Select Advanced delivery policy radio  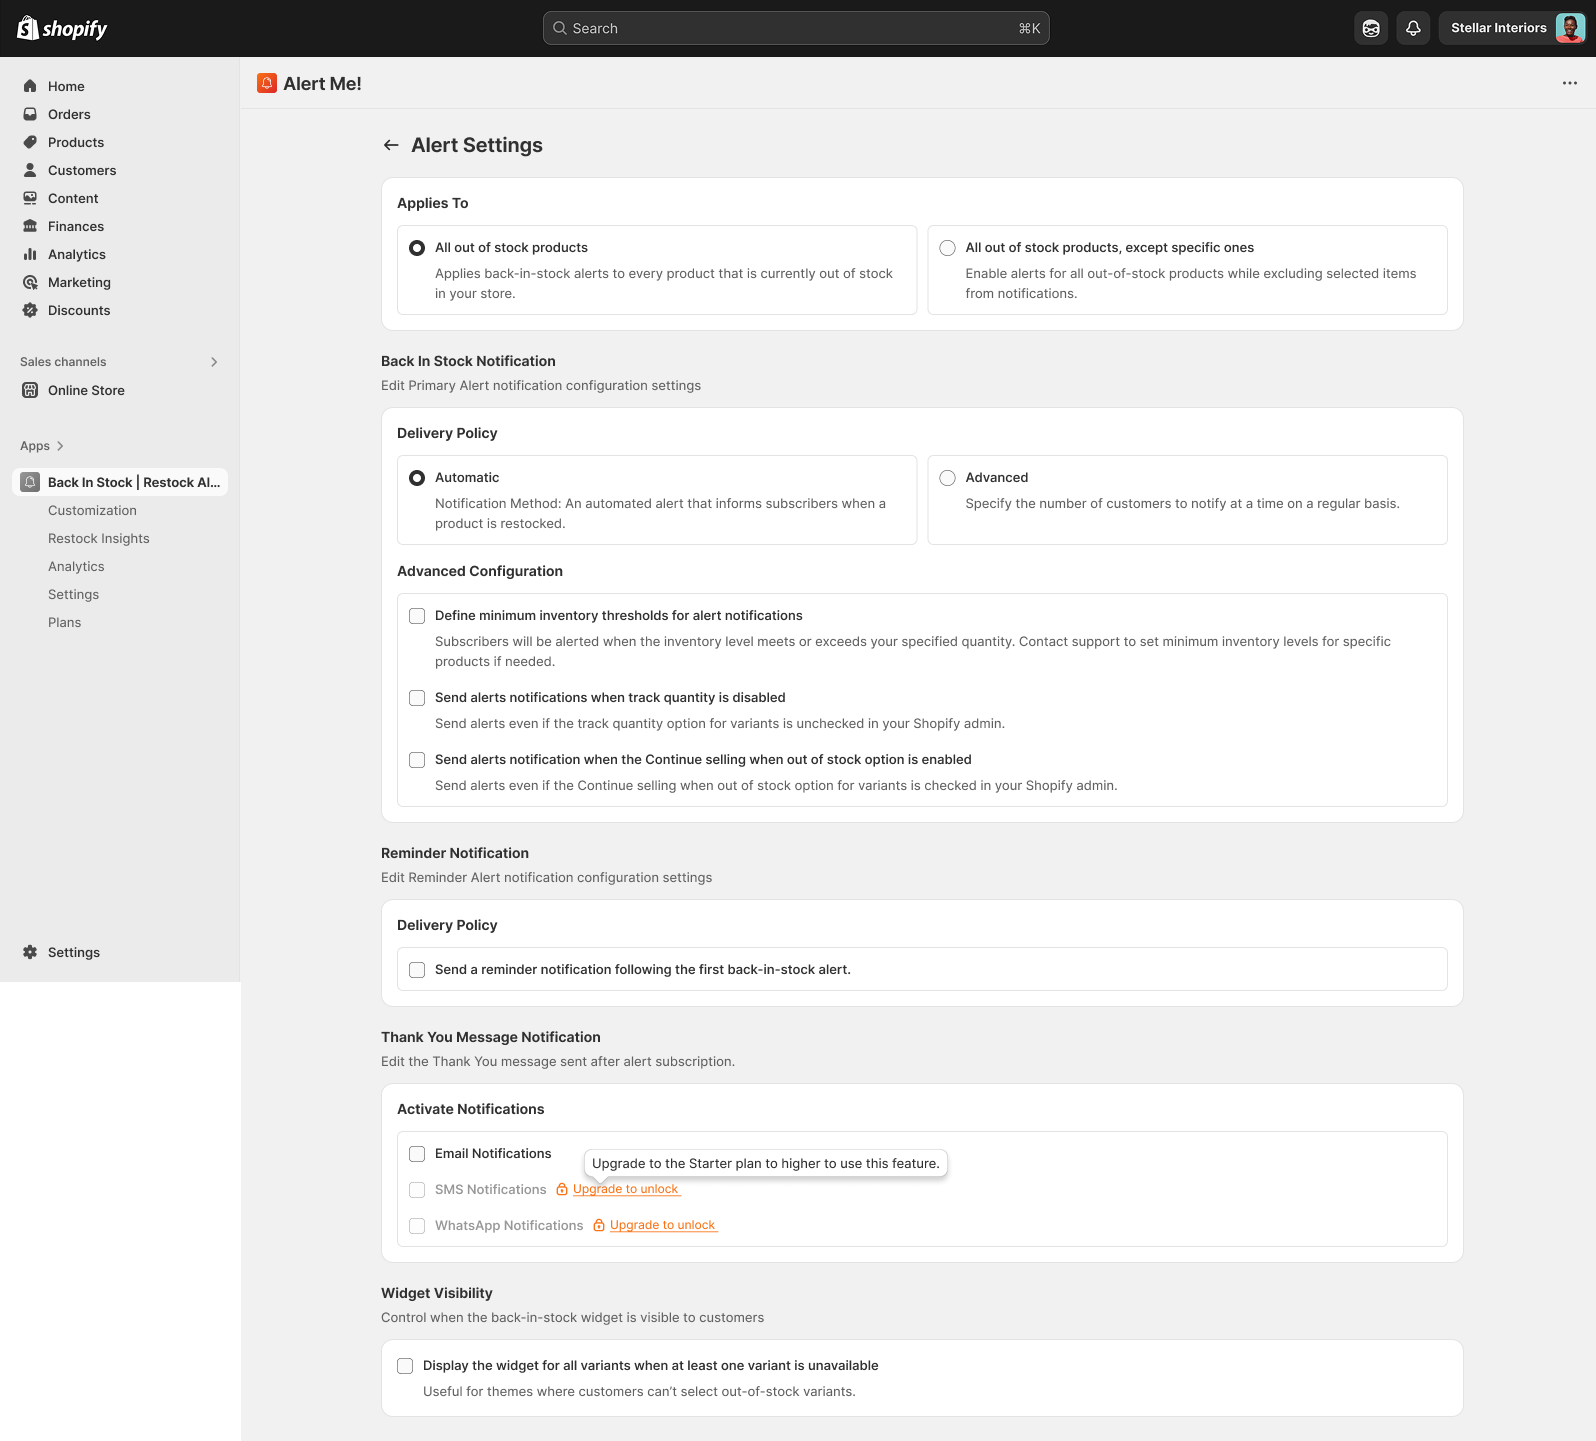tap(948, 478)
